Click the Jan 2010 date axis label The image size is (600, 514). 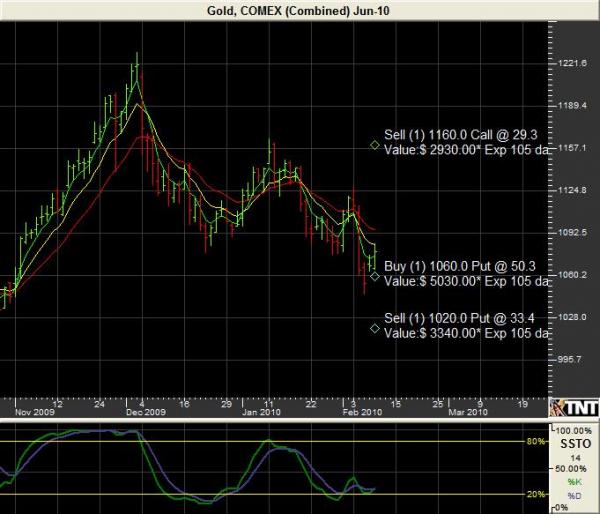(259, 411)
